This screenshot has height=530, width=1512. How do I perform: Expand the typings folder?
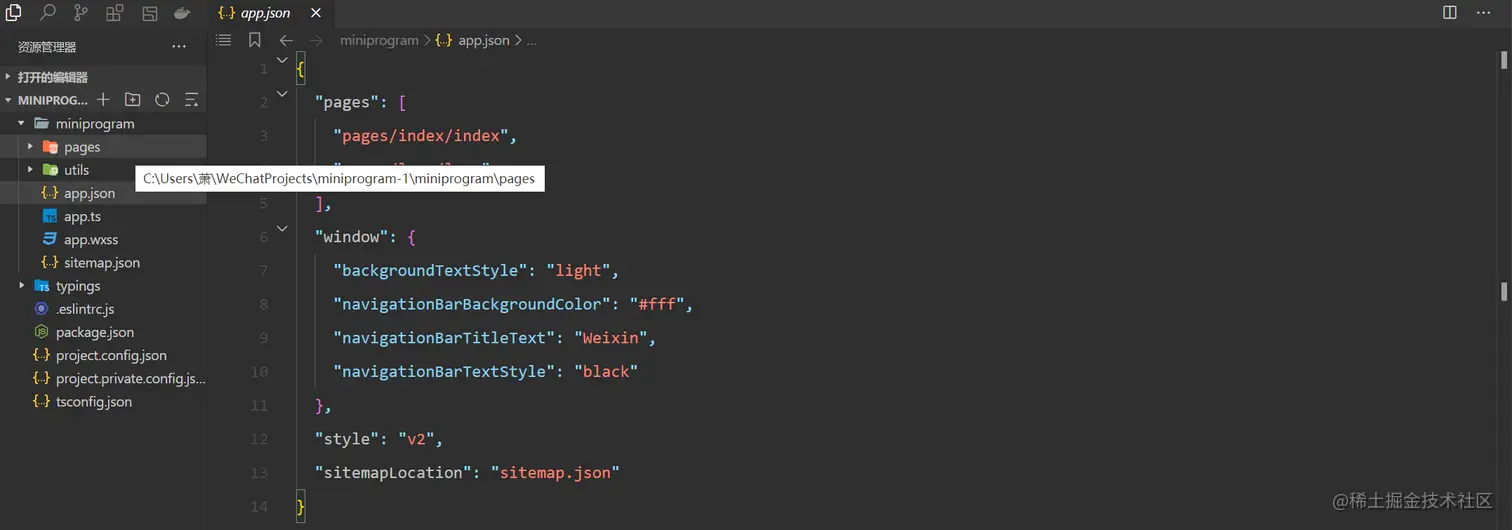pos(21,285)
